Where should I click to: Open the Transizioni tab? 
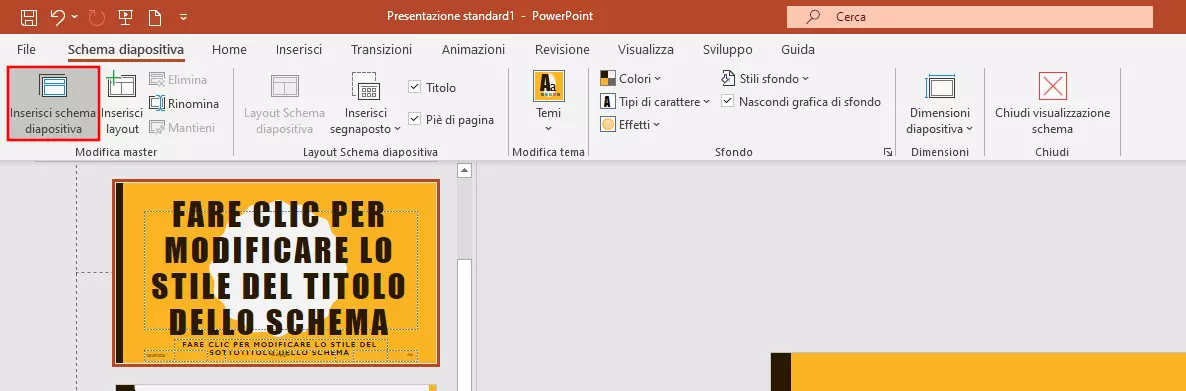pos(381,49)
